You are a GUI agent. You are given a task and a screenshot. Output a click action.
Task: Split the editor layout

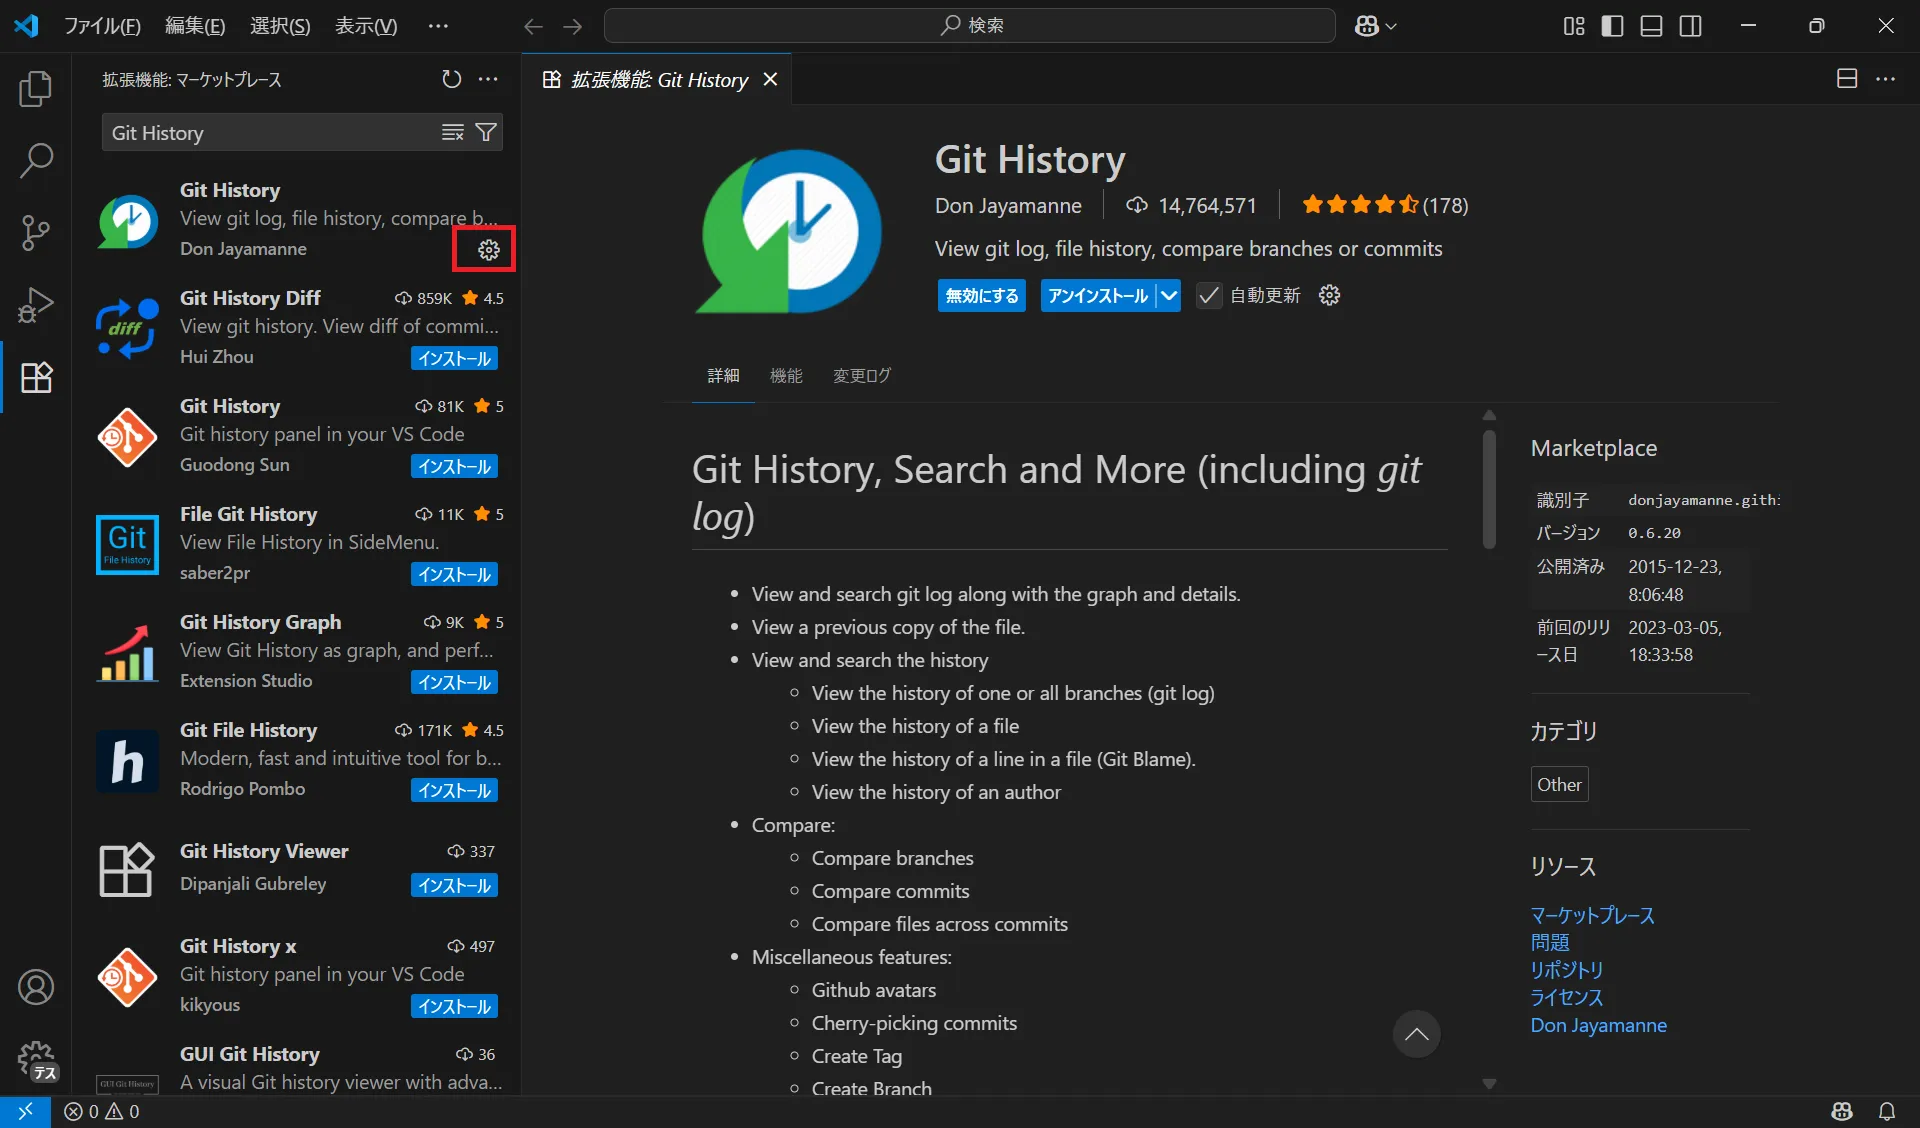click(x=1847, y=79)
